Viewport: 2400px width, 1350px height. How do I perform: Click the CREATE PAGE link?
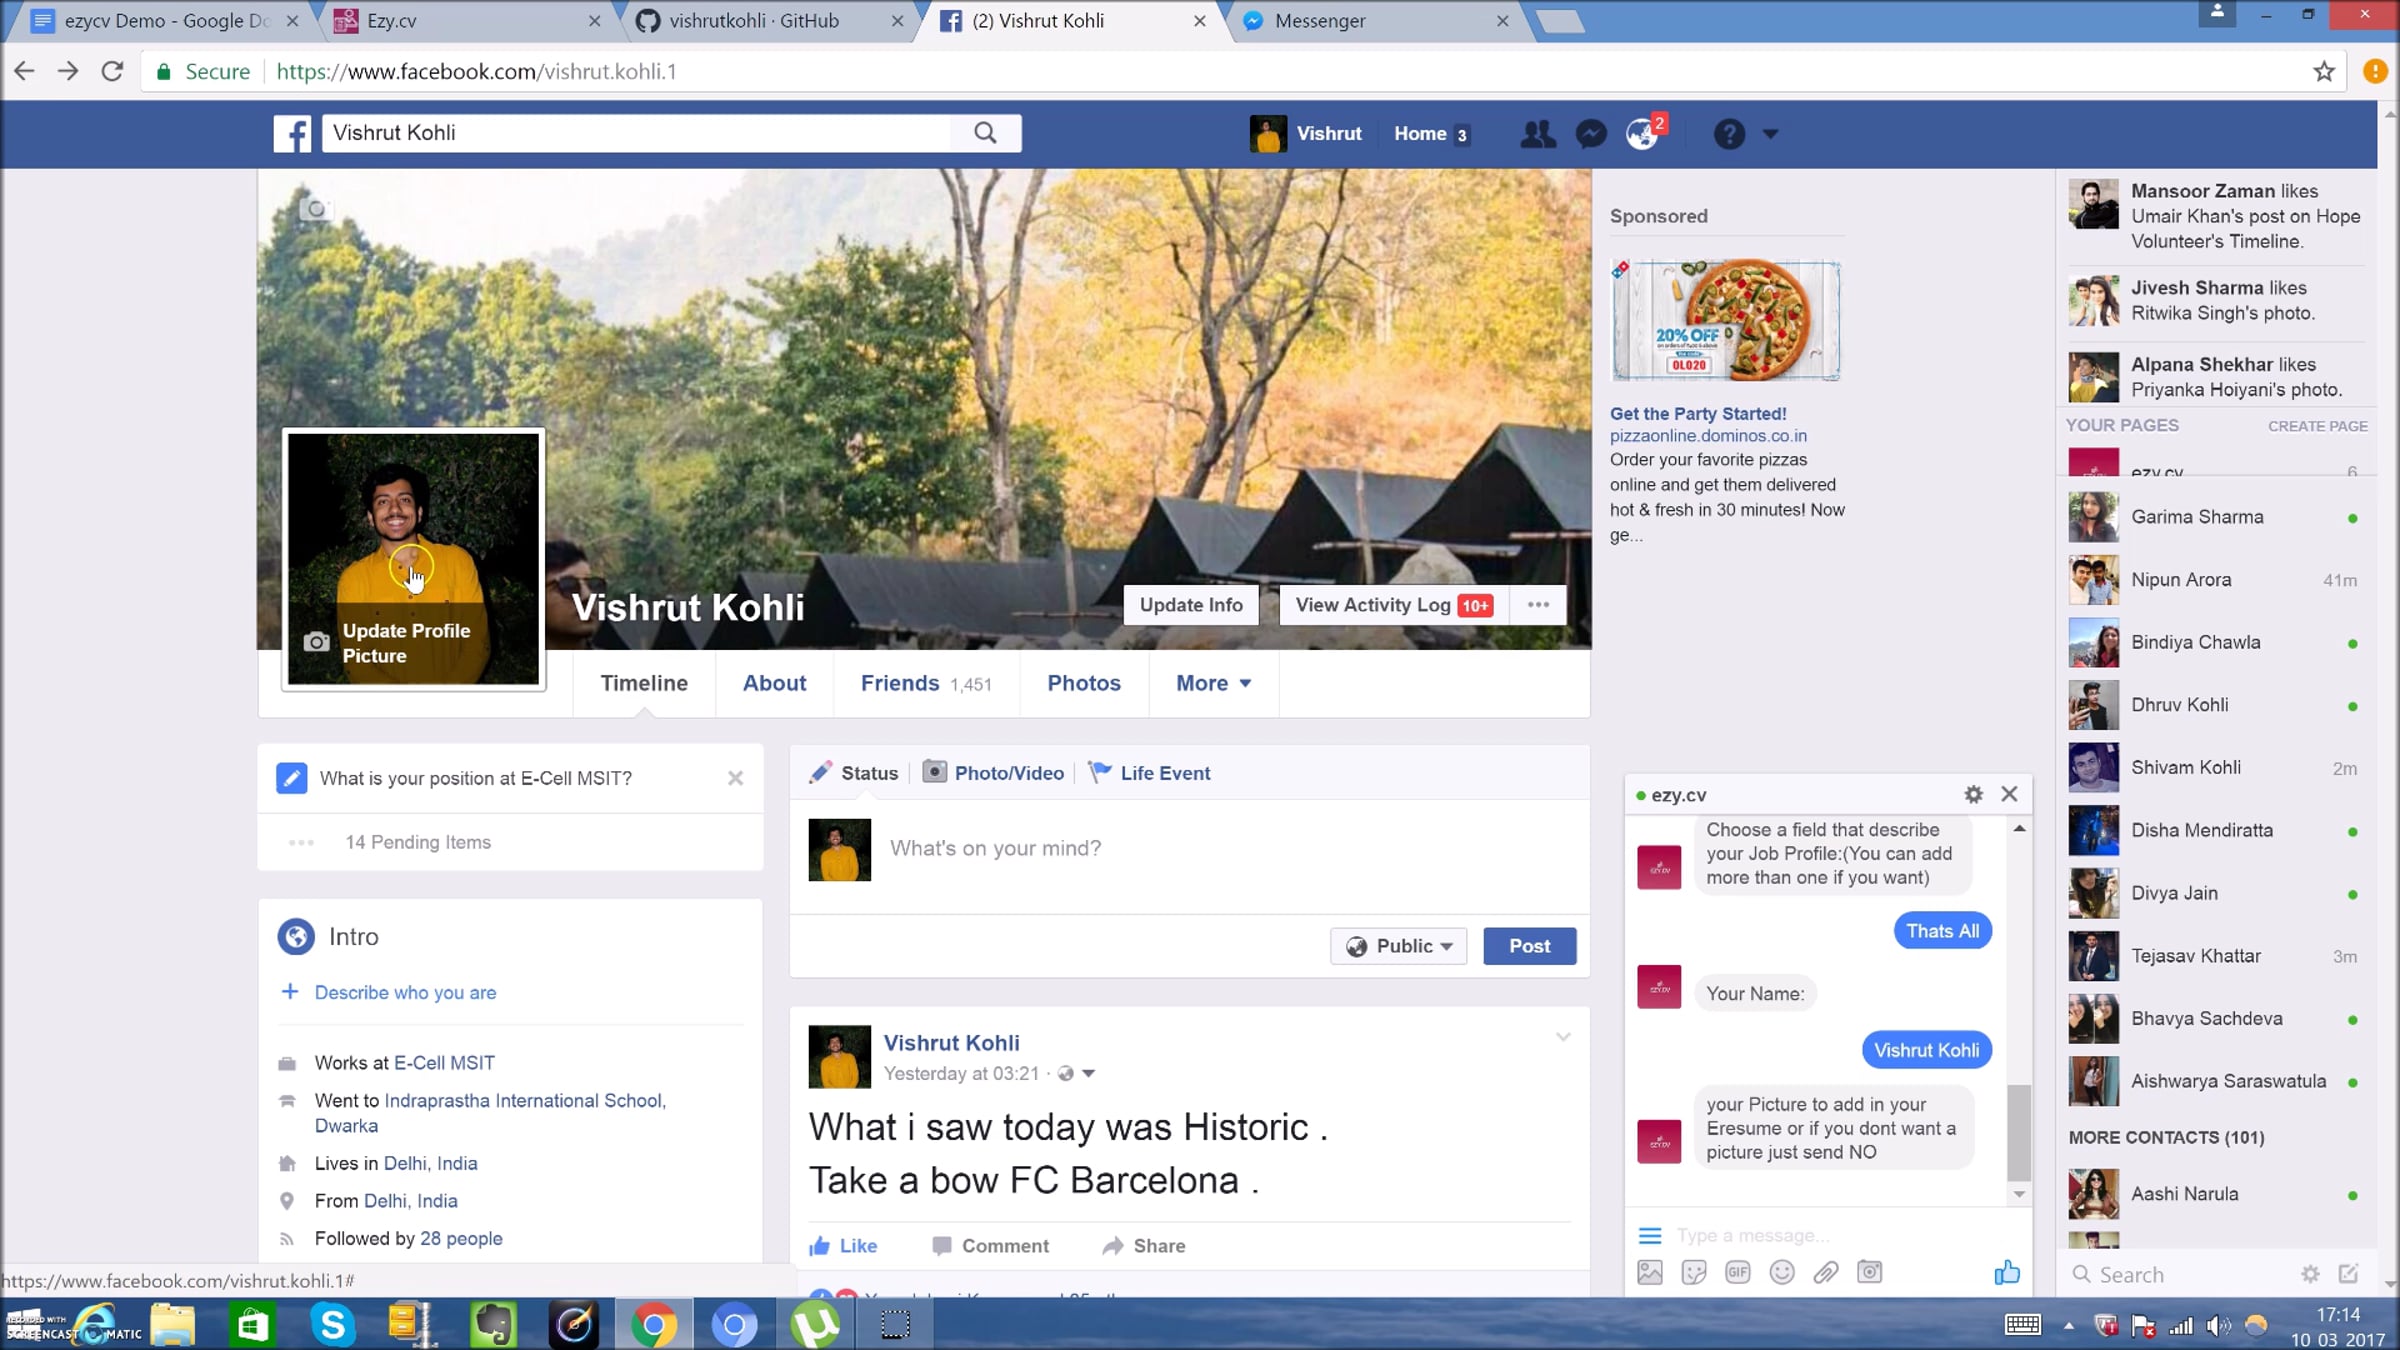pyautogui.click(x=2317, y=426)
